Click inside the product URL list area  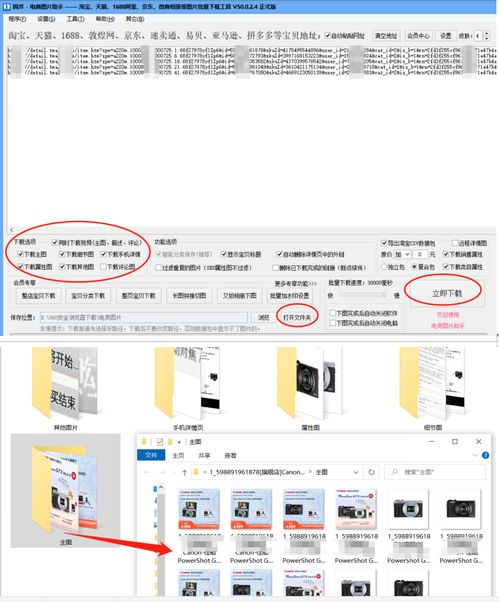251,134
